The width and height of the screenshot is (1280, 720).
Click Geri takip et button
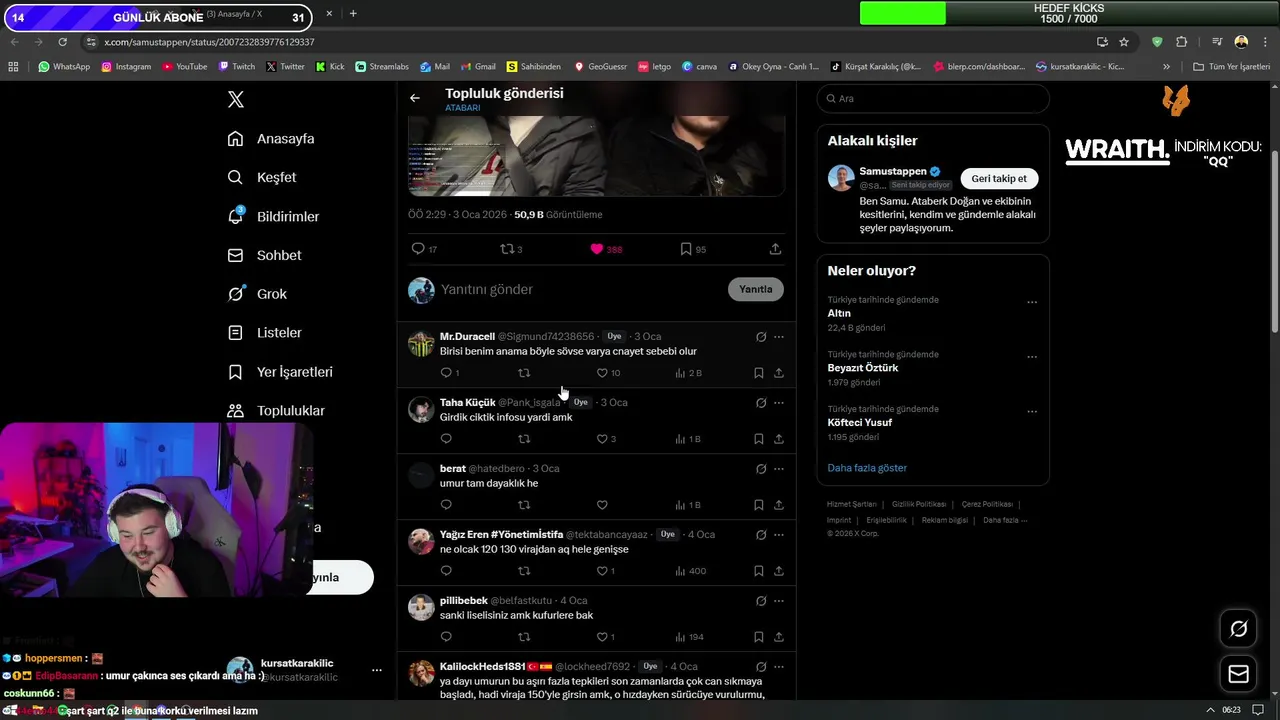(999, 179)
